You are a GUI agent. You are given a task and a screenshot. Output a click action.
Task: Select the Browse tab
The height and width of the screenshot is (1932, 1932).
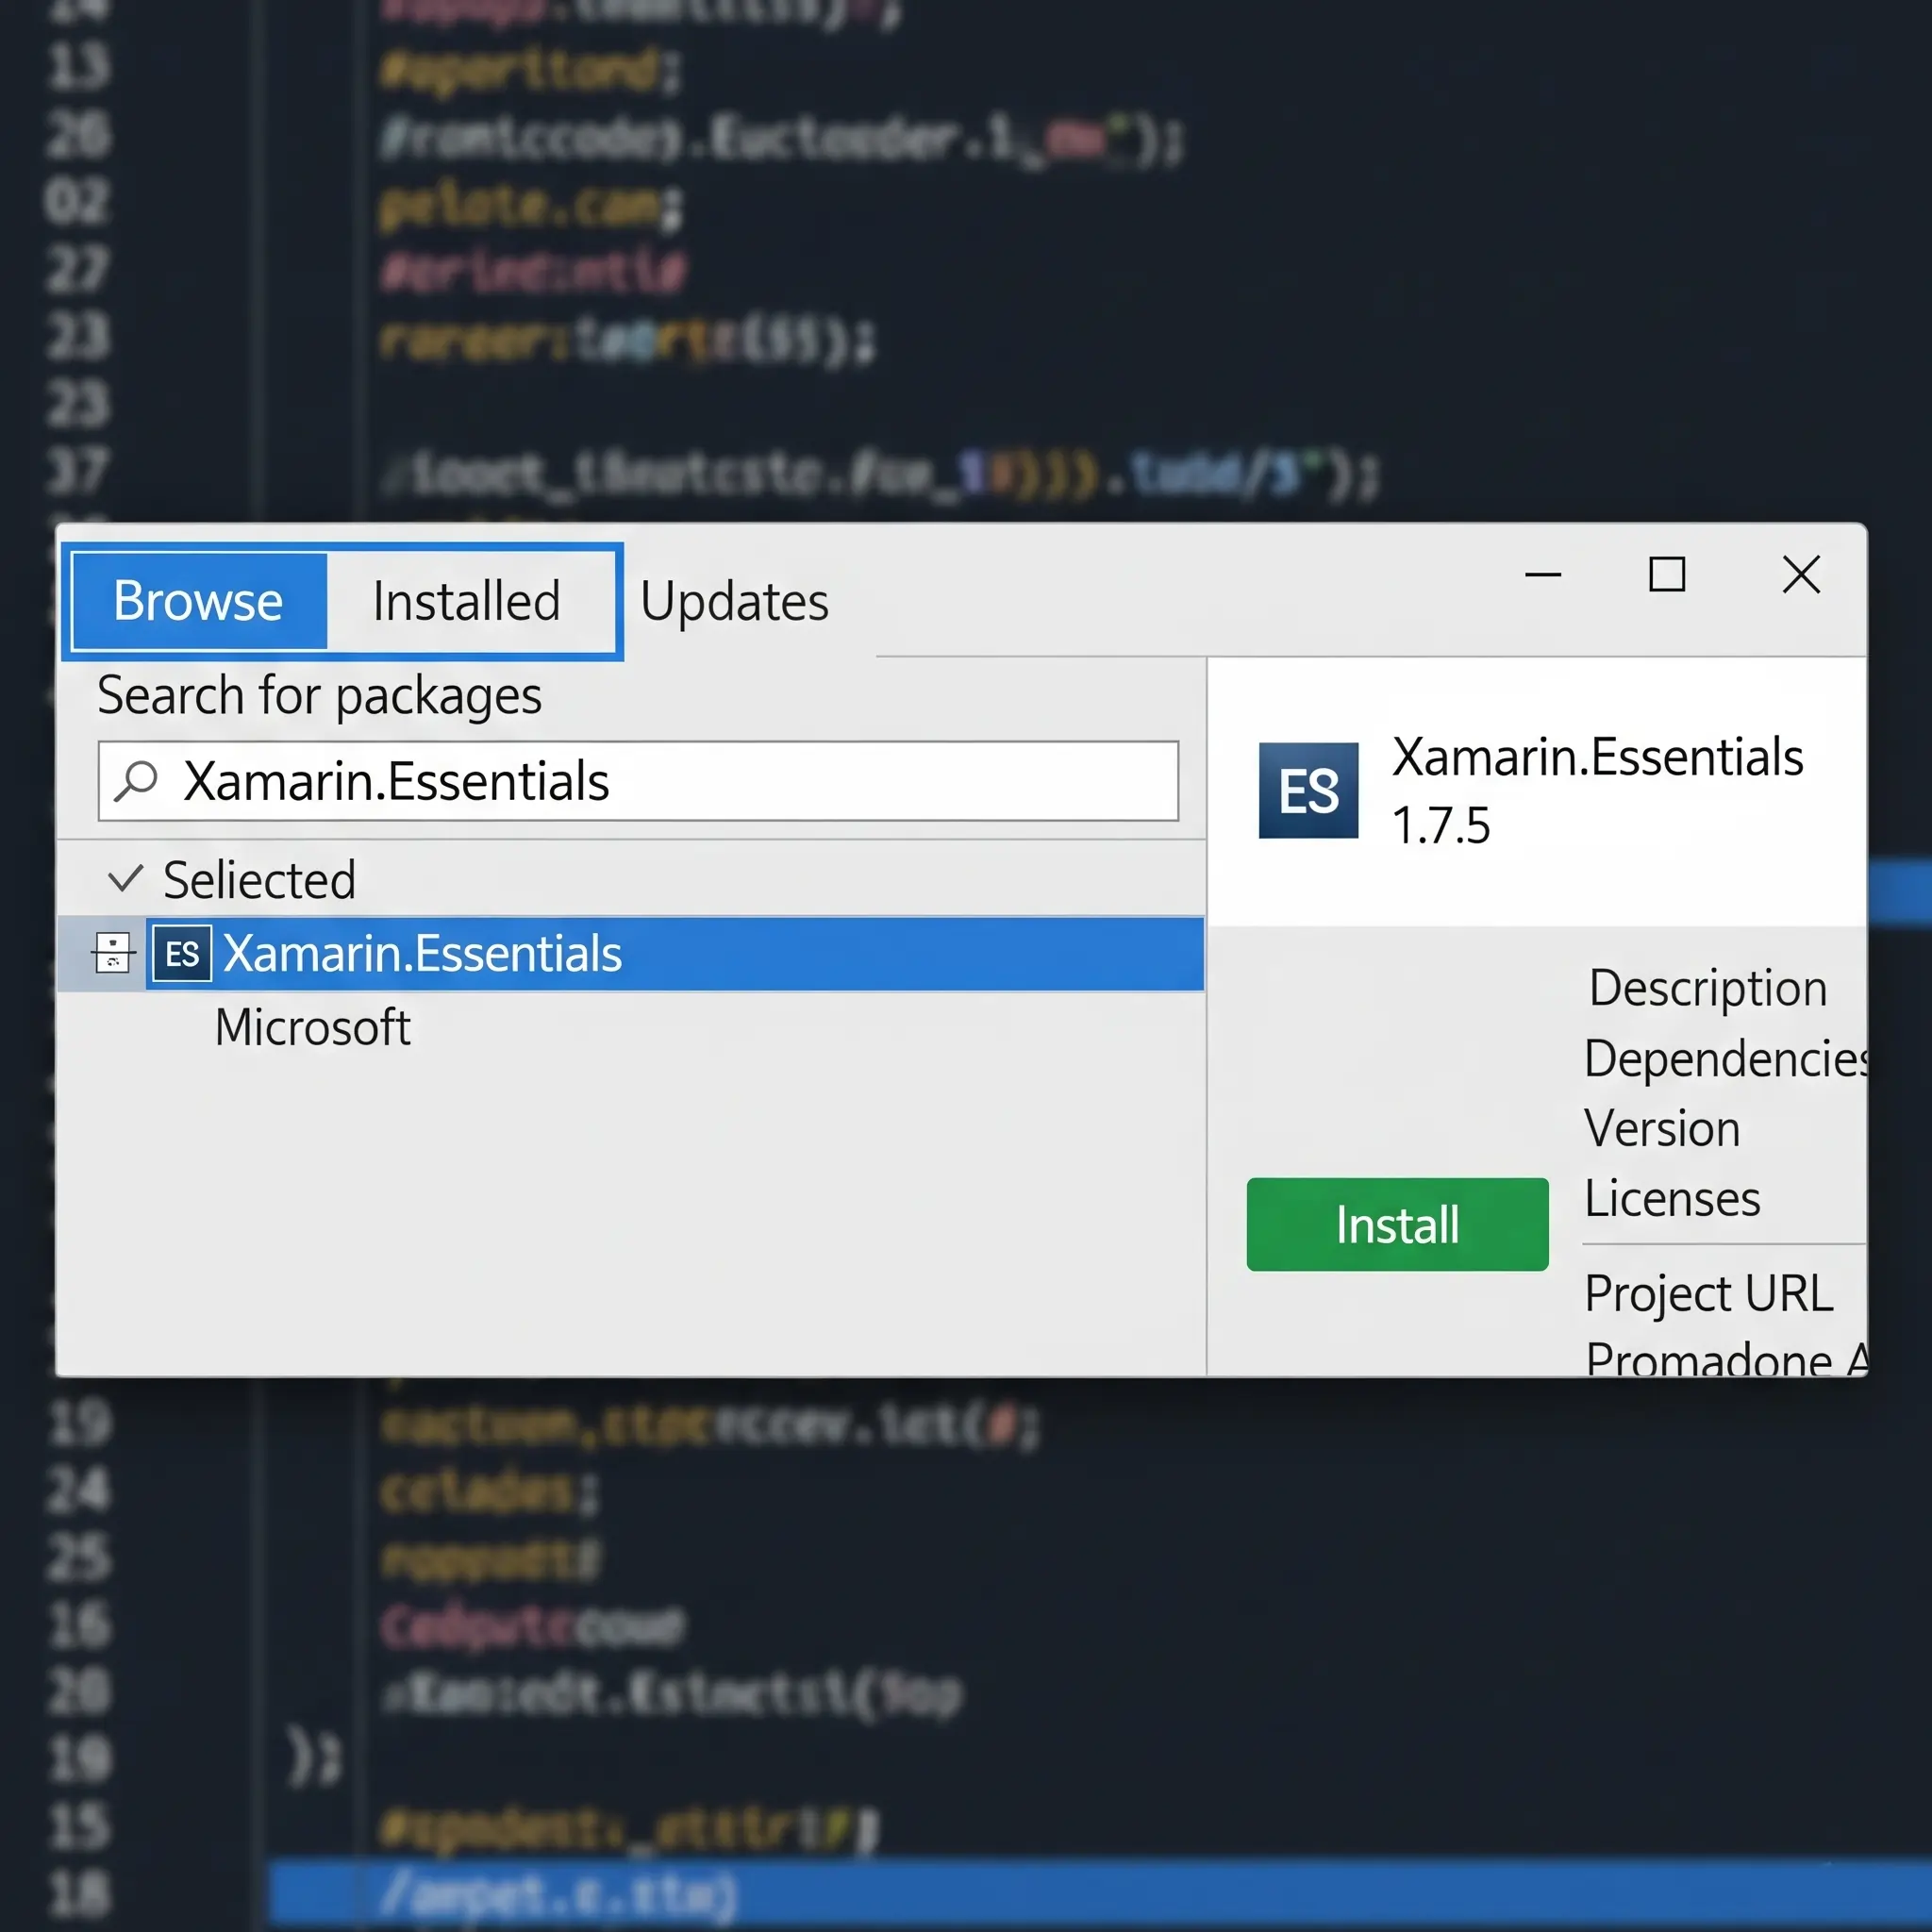coord(197,600)
